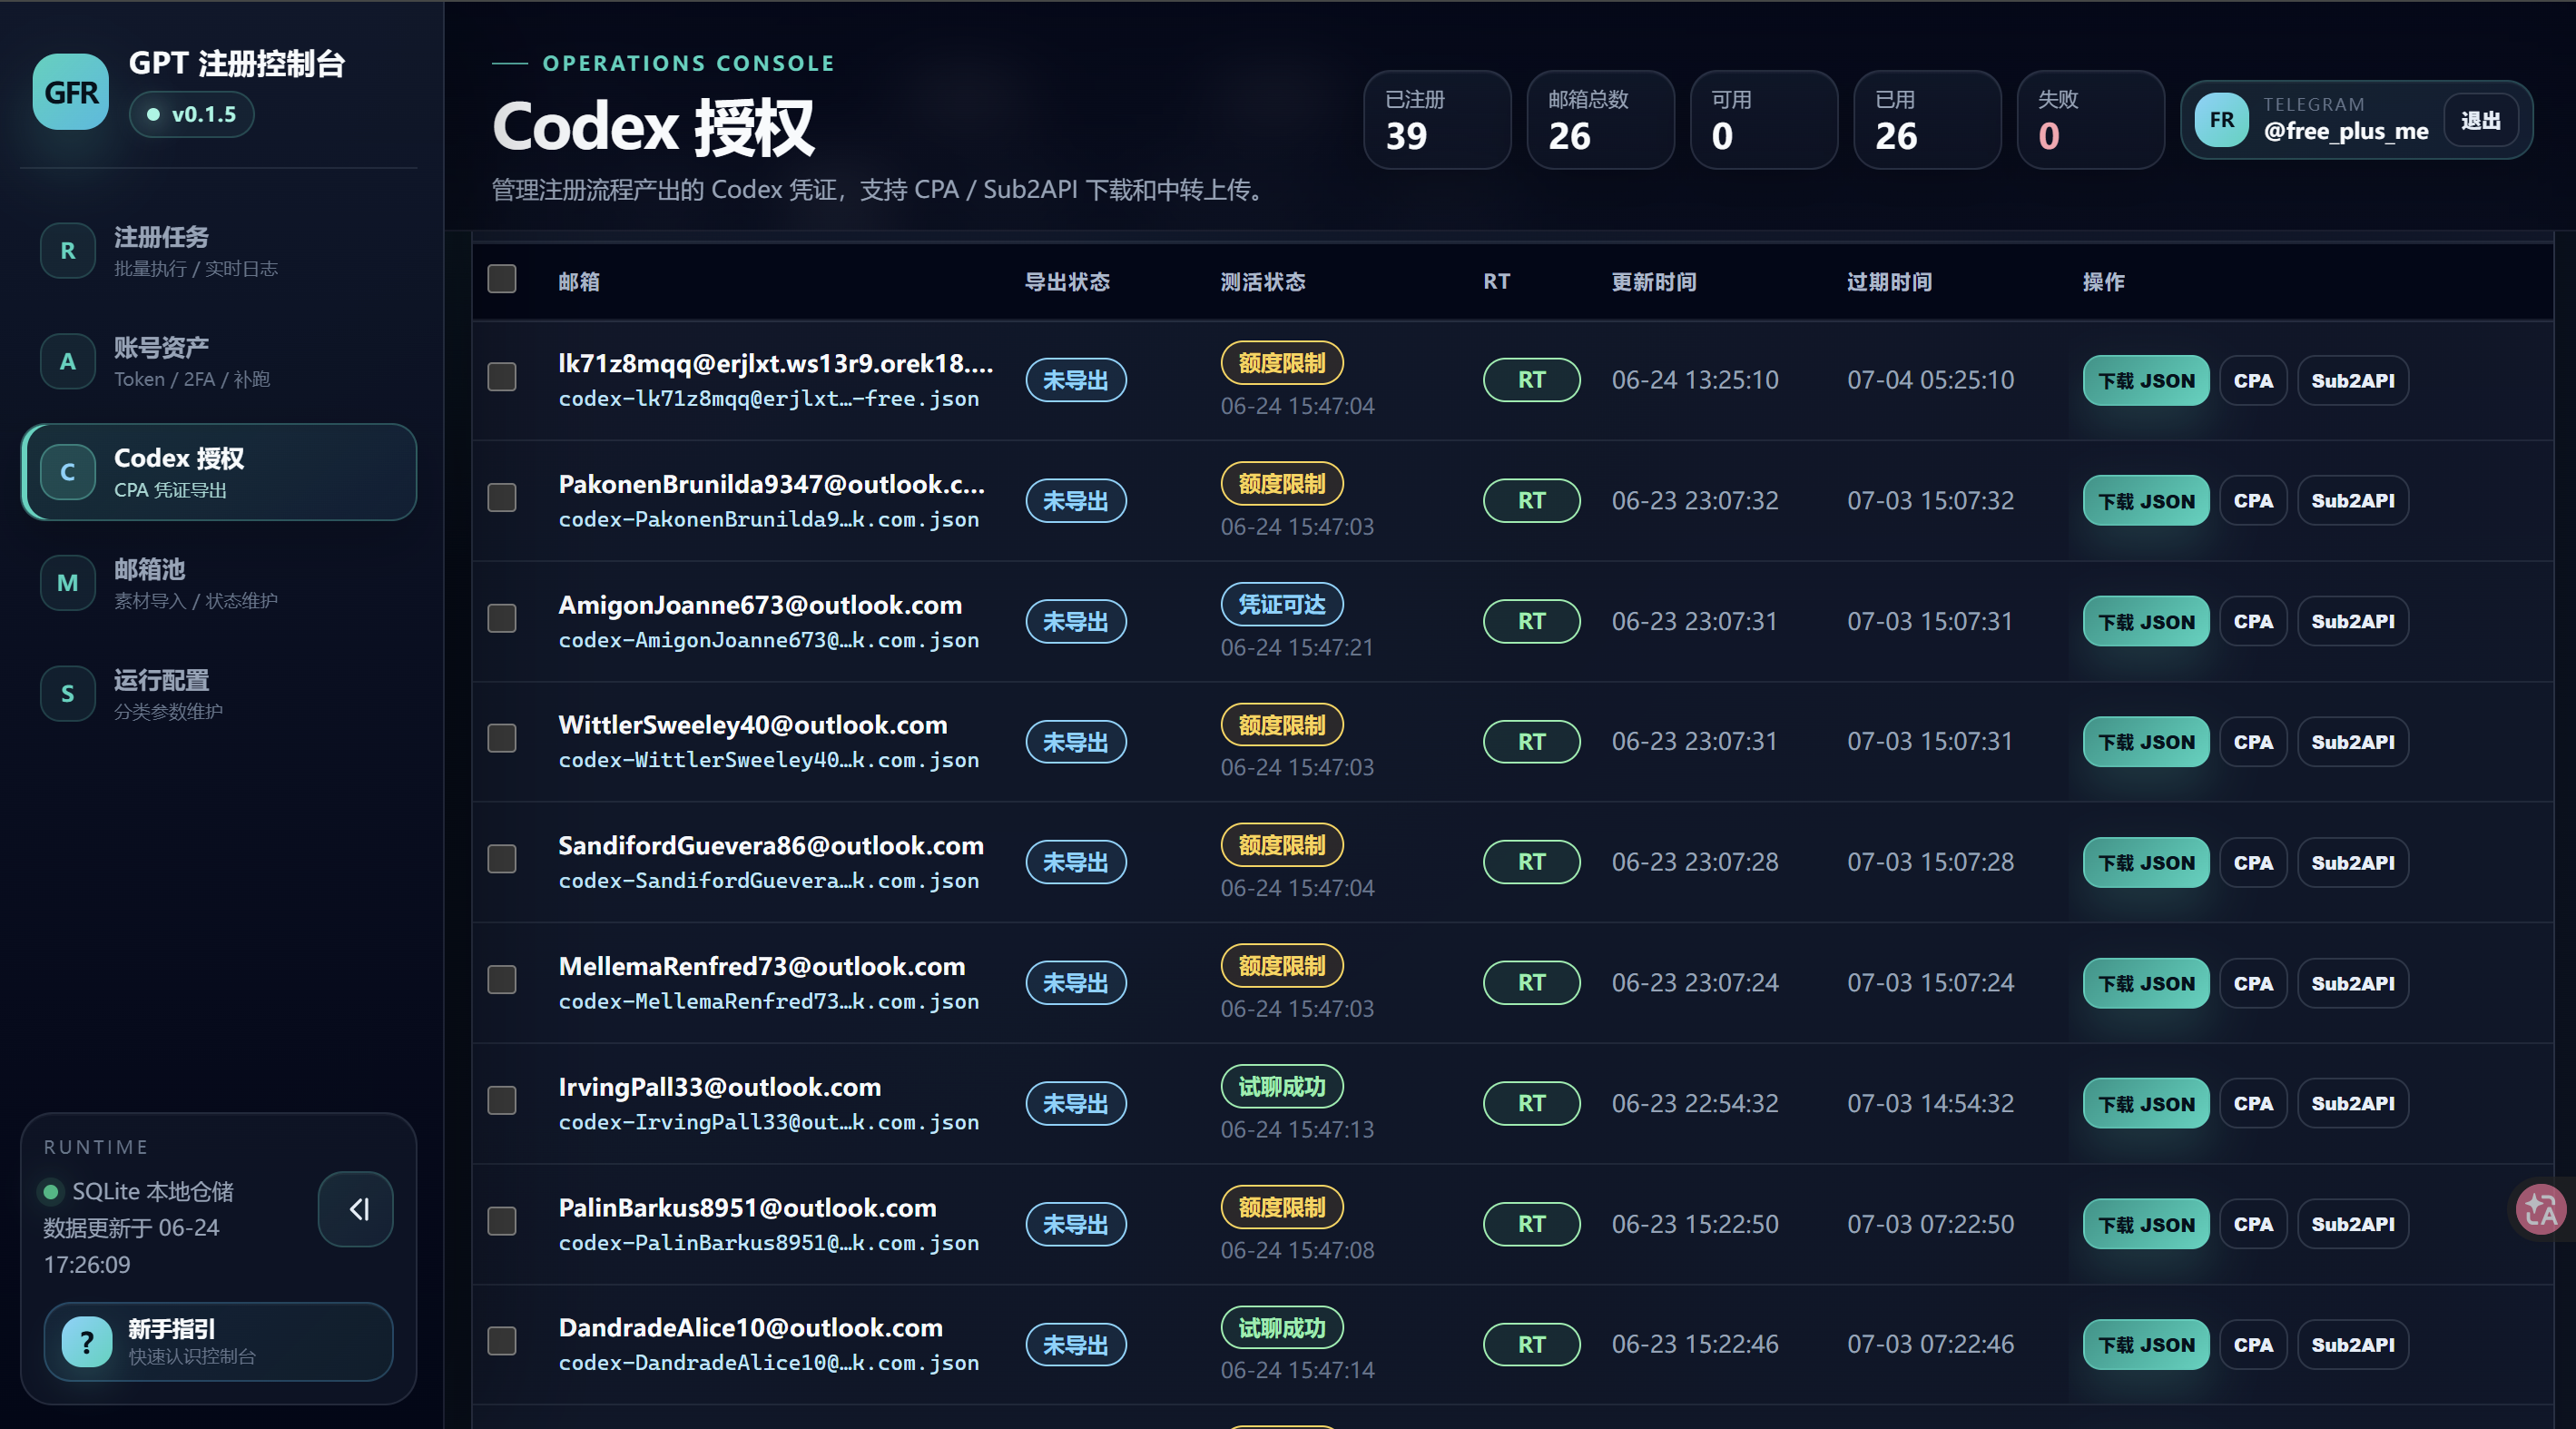Click 凭证可达 status badge
2576x1429 pixels.
point(1281,604)
